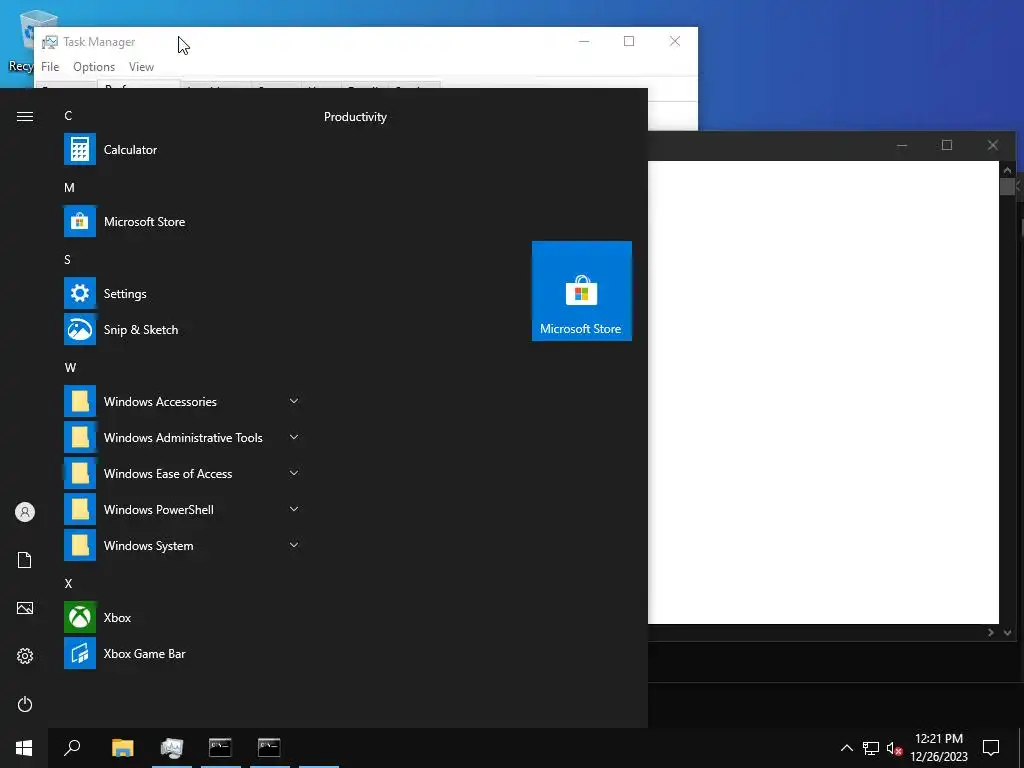
Task: Expand the Start menu hamburger navigation
Action: [x=25, y=116]
